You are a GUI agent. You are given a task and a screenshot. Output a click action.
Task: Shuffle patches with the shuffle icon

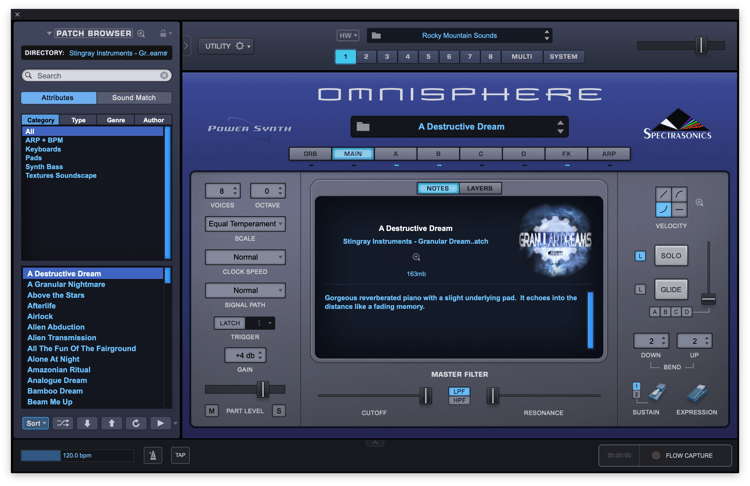63,423
